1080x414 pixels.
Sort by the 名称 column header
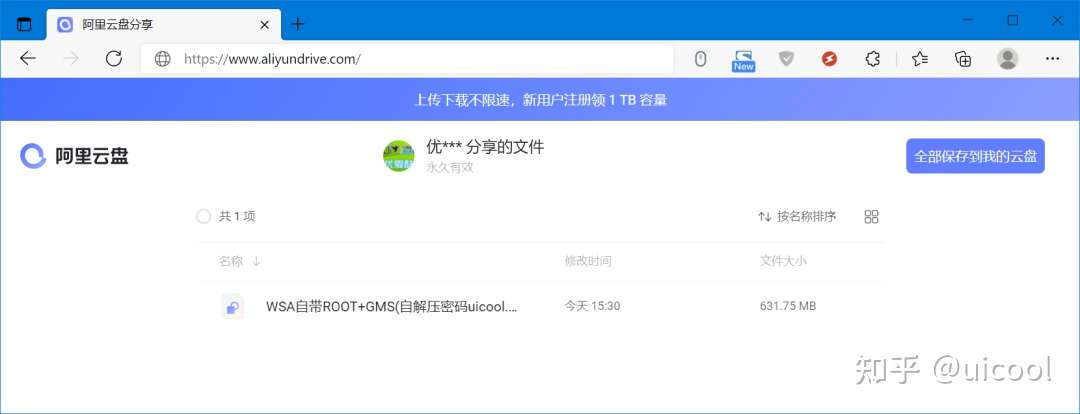pos(231,262)
